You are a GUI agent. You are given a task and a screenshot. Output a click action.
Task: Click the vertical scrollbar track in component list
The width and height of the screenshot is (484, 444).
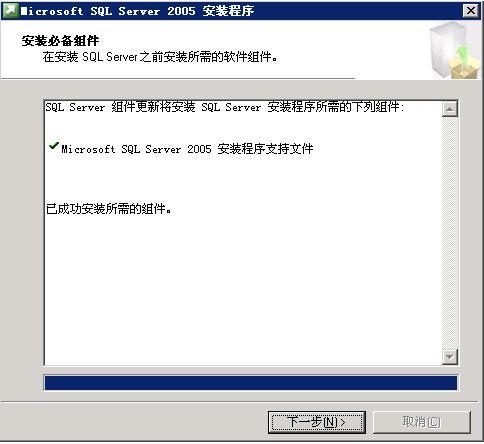click(x=450, y=233)
